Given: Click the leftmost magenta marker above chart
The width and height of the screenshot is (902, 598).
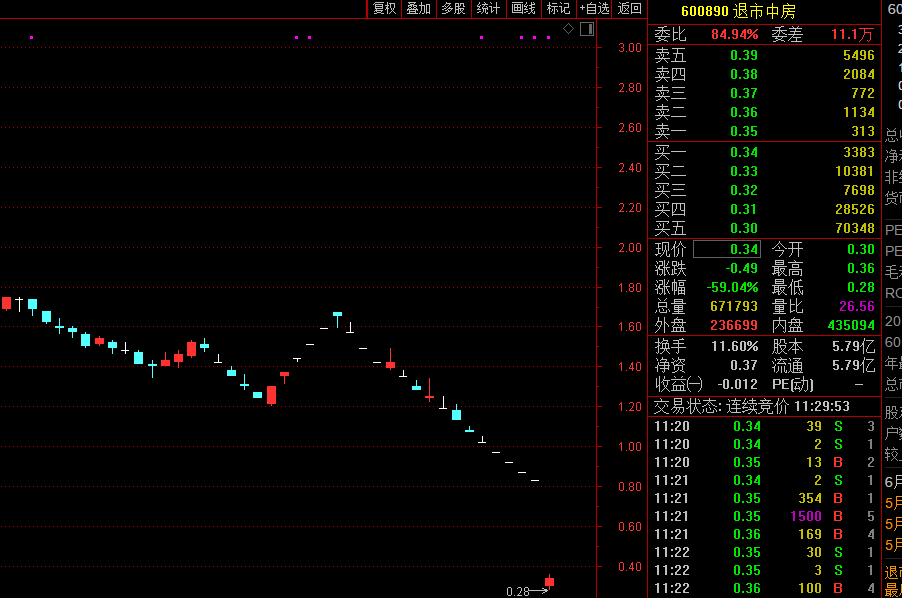Looking at the screenshot, I should 32,38.
